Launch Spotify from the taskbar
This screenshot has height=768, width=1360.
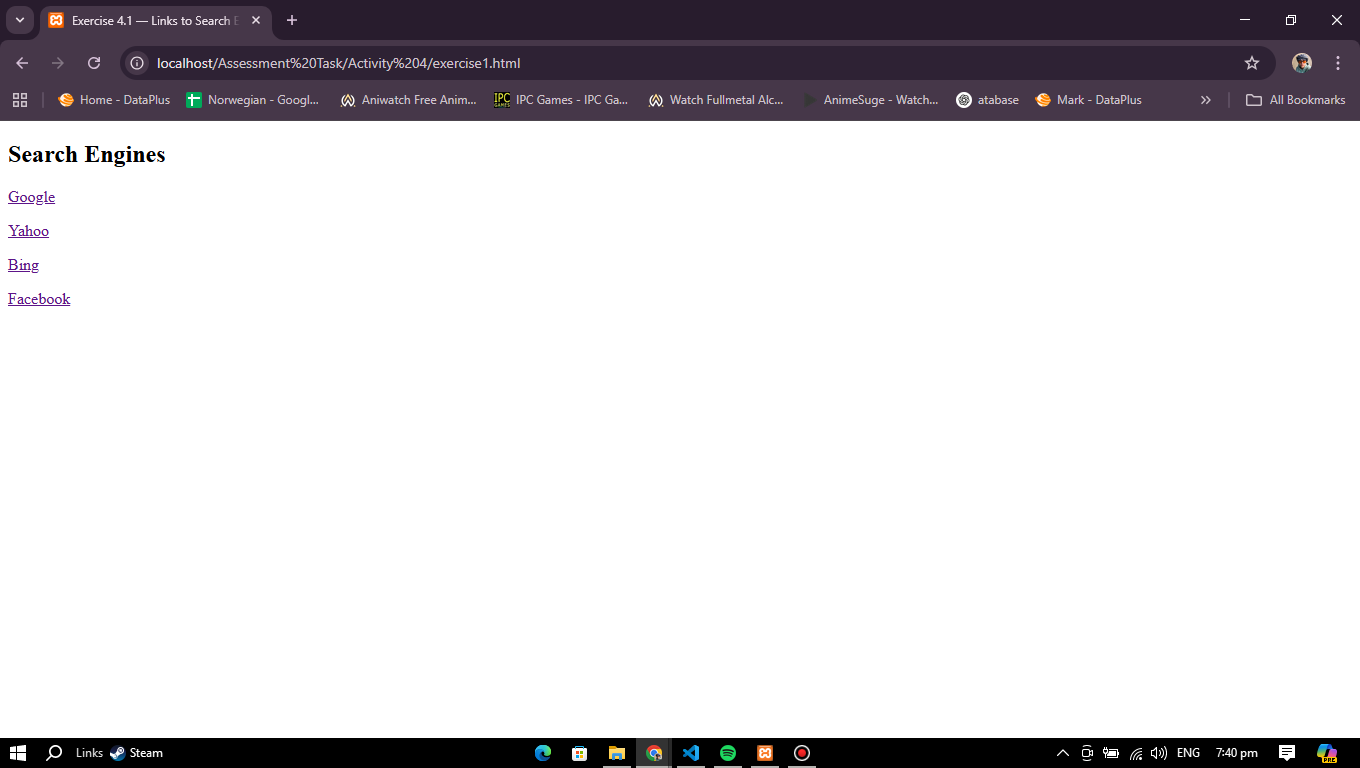pos(728,753)
